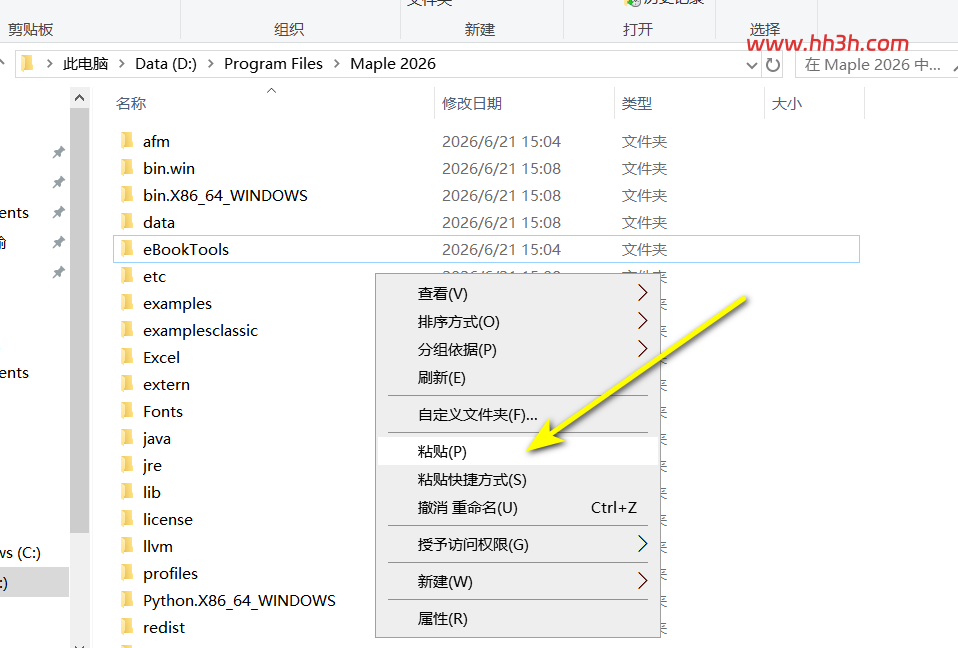
Task: Select the redist folder icon
Action: point(127,627)
